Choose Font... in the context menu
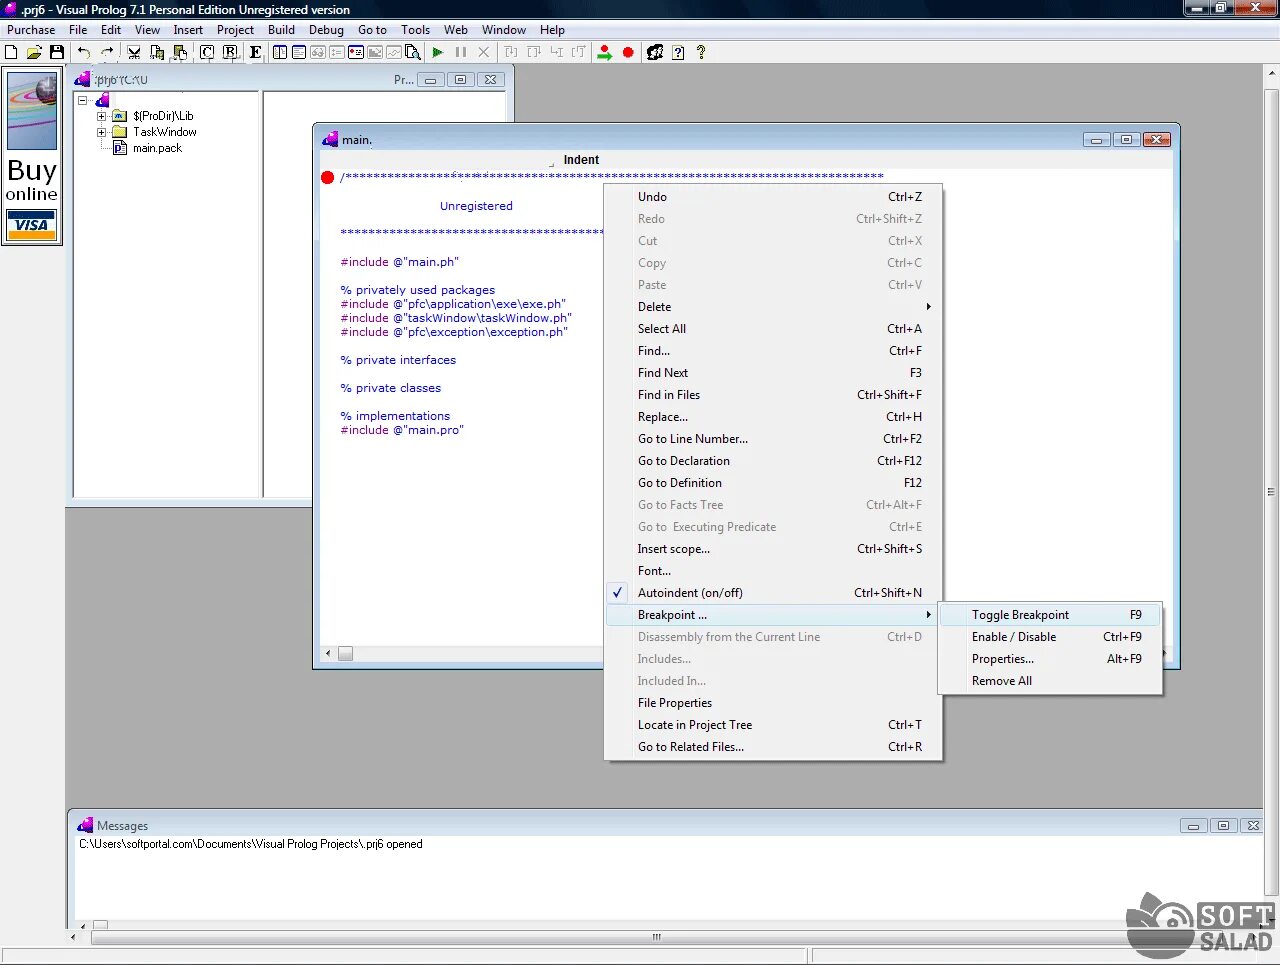Viewport: 1280px width, 965px height. pyautogui.click(x=773, y=571)
